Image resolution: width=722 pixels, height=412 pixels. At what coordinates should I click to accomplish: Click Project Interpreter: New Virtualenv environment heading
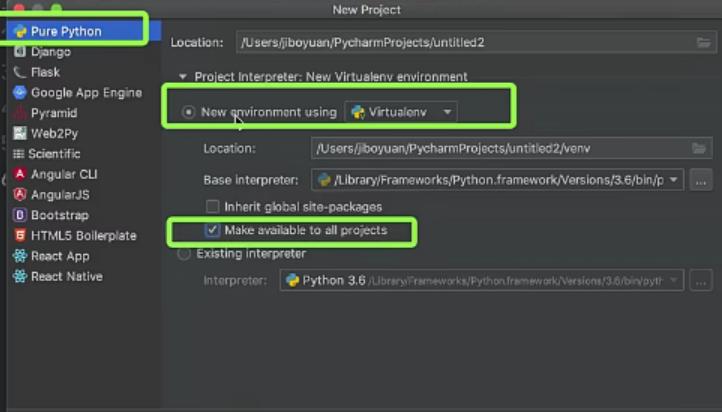click(331, 76)
